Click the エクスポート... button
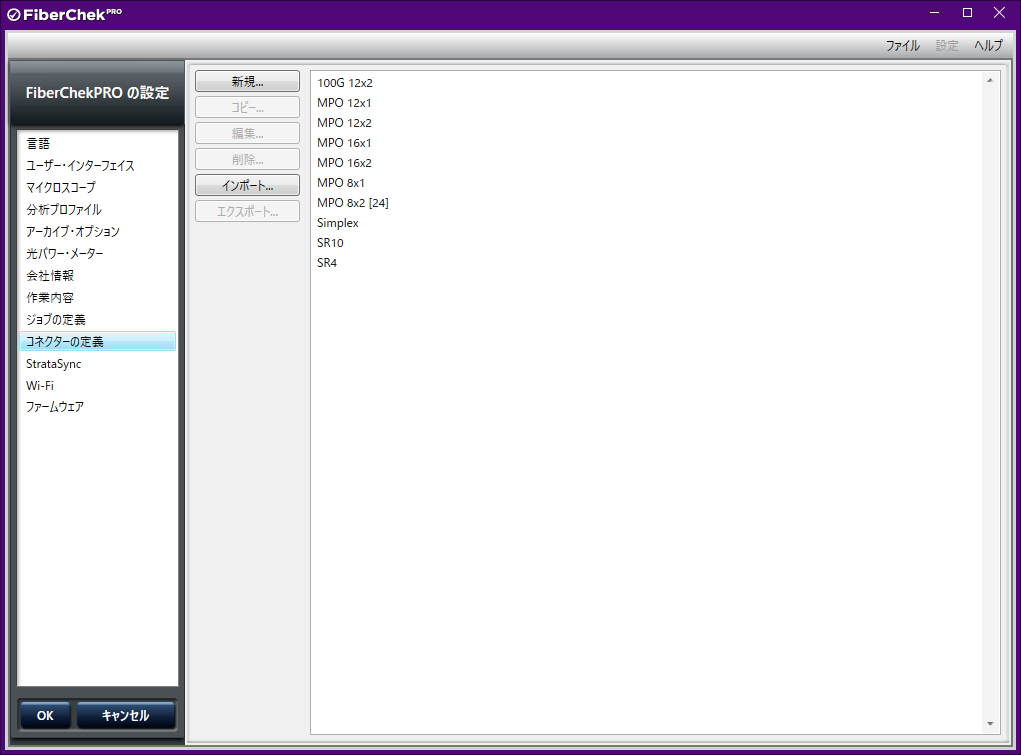The image size is (1021, 755). 247,212
